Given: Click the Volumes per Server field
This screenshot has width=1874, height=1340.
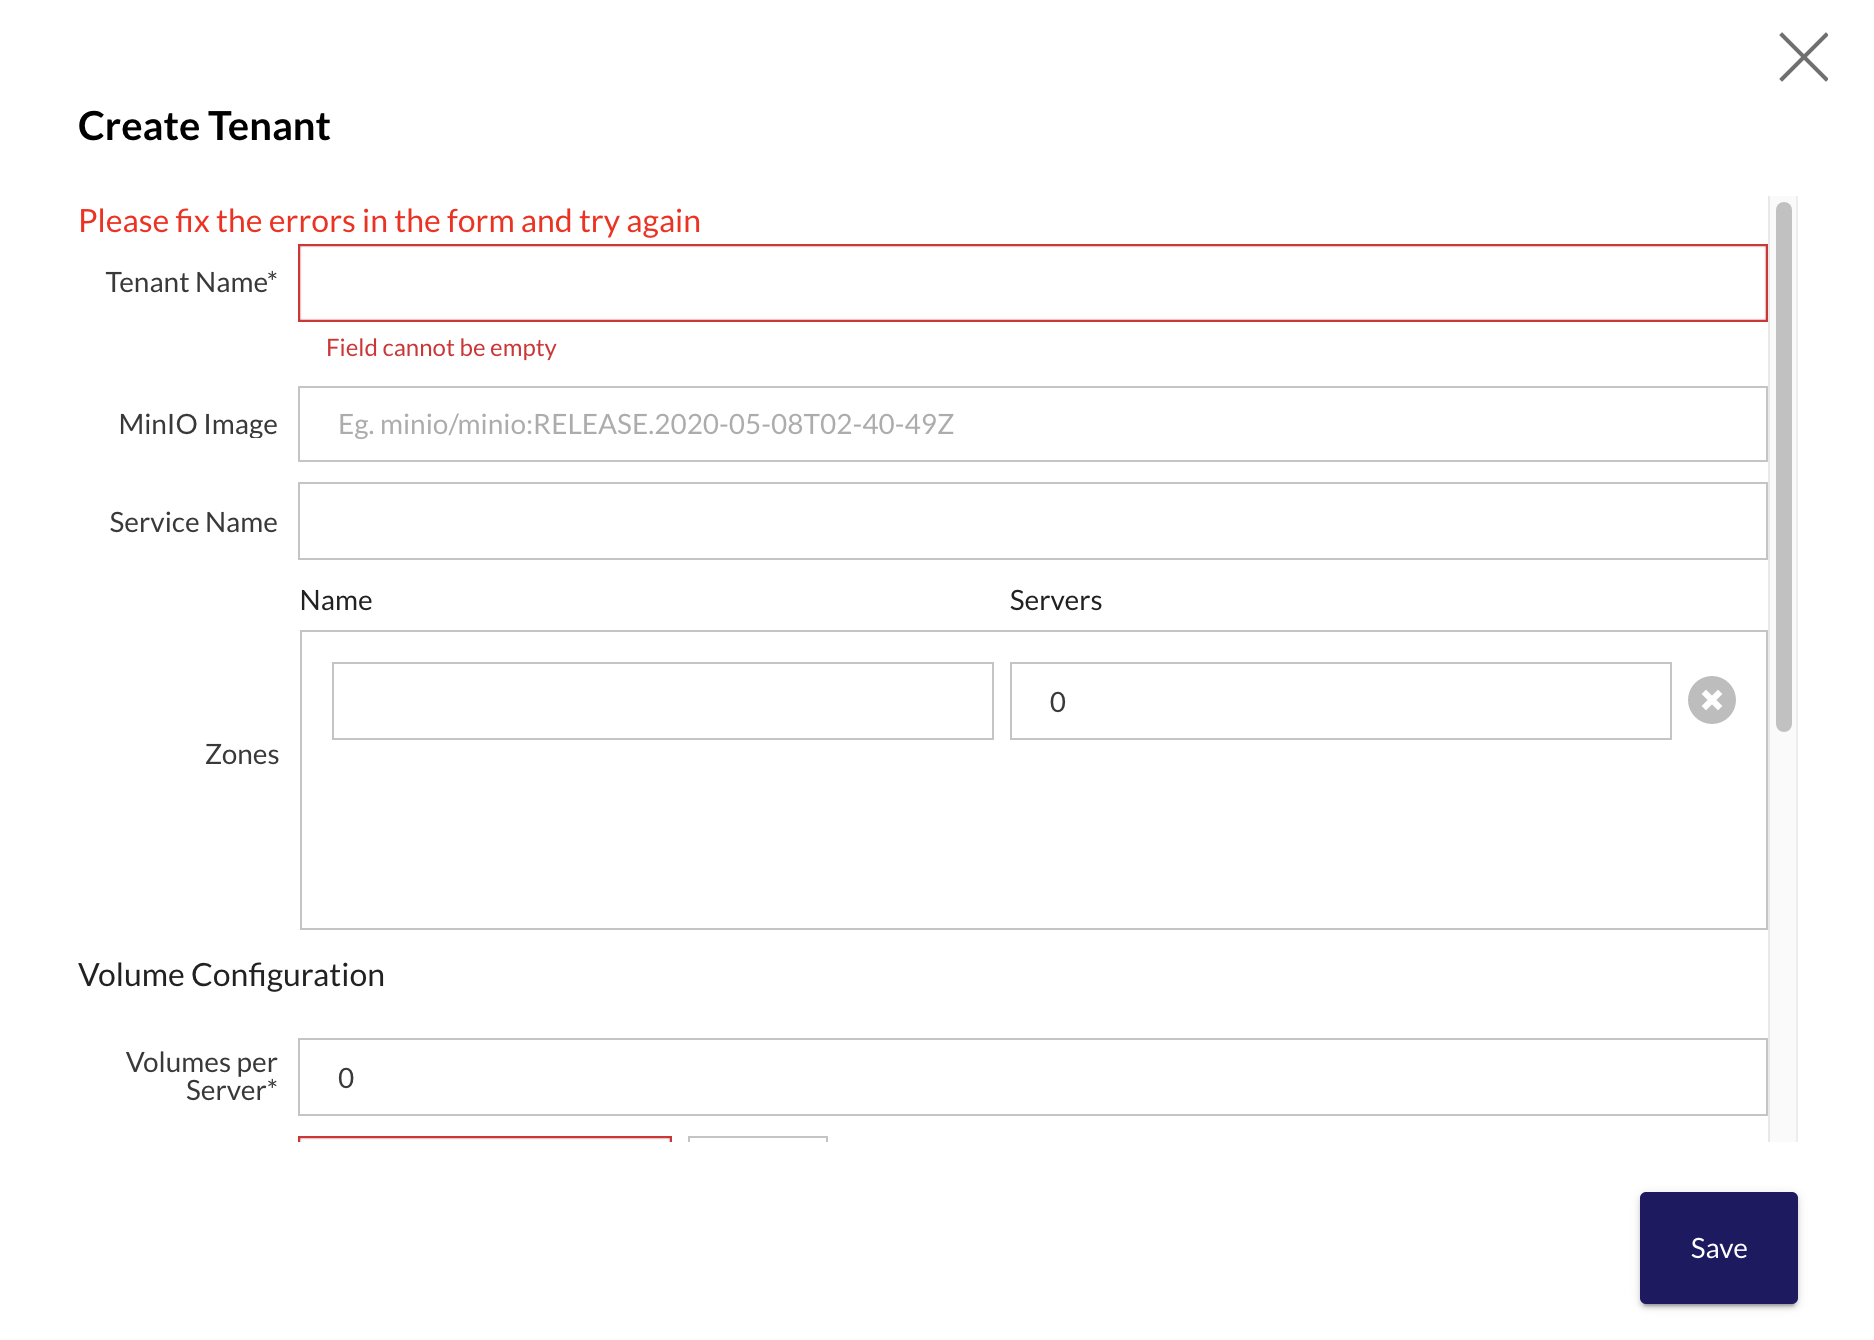Looking at the screenshot, I should [x=1032, y=1077].
